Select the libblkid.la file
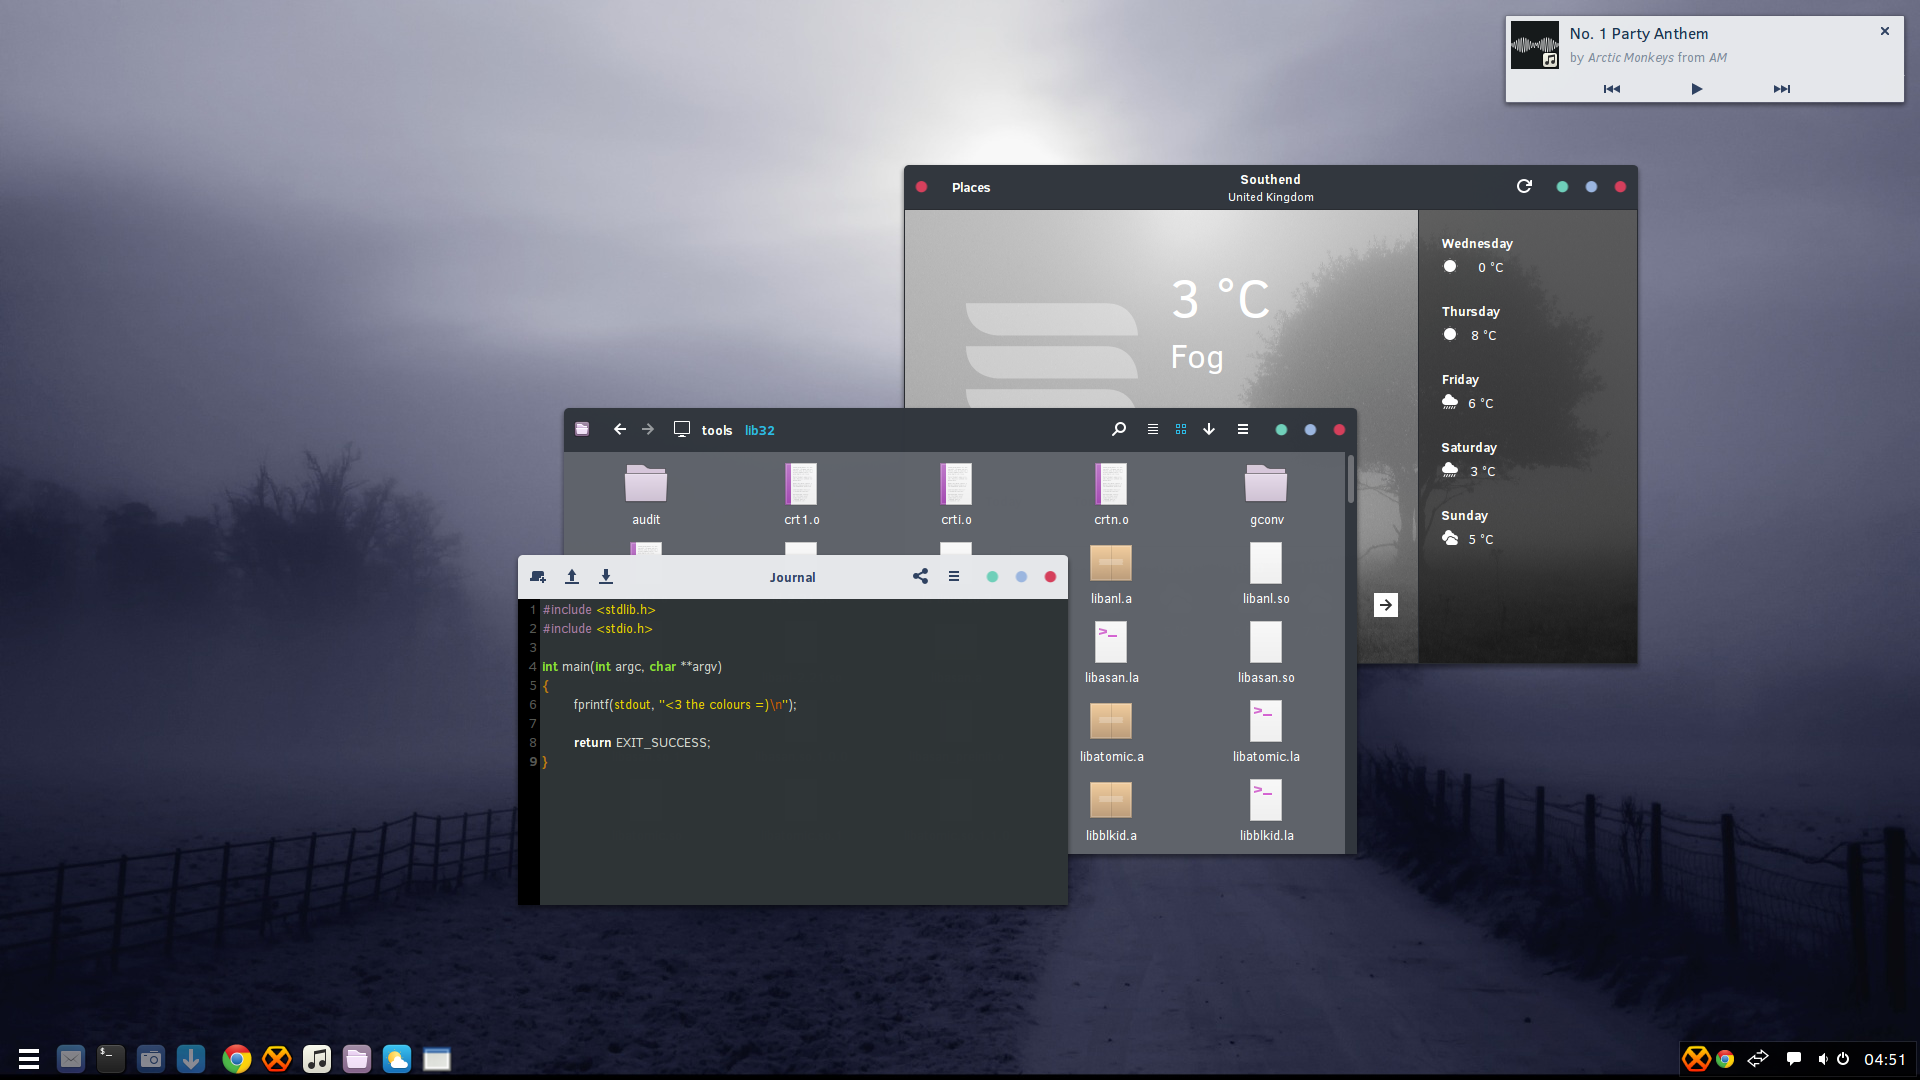This screenshot has width=1920, height=1080. click(x=1266, y=811)
